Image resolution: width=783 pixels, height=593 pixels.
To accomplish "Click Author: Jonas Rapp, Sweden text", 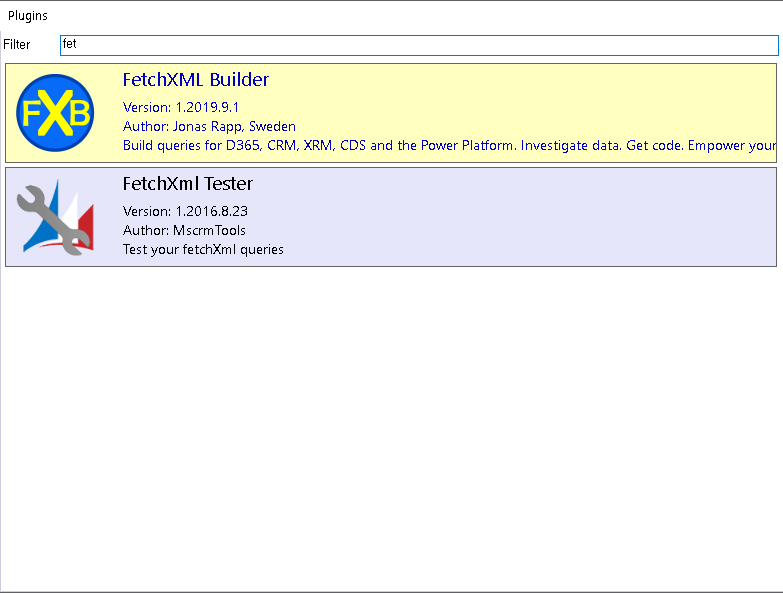I will 209,126.
